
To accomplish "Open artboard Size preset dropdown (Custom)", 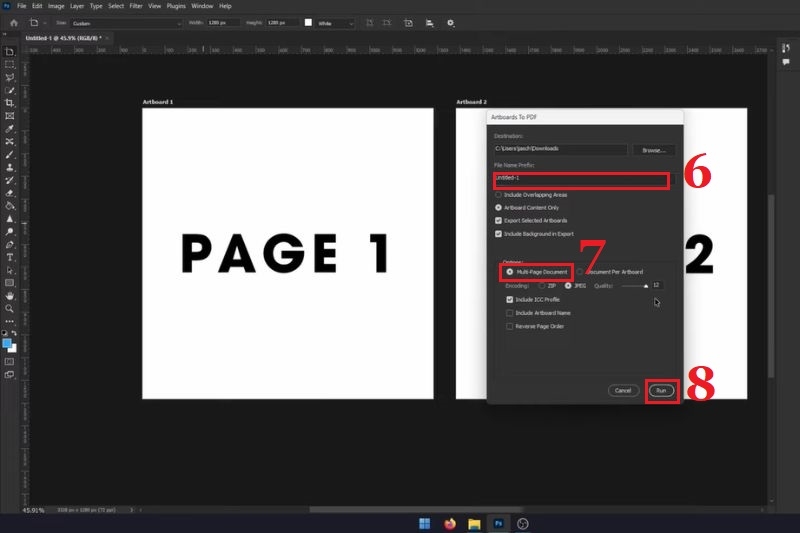I will [x=126, y=23].
